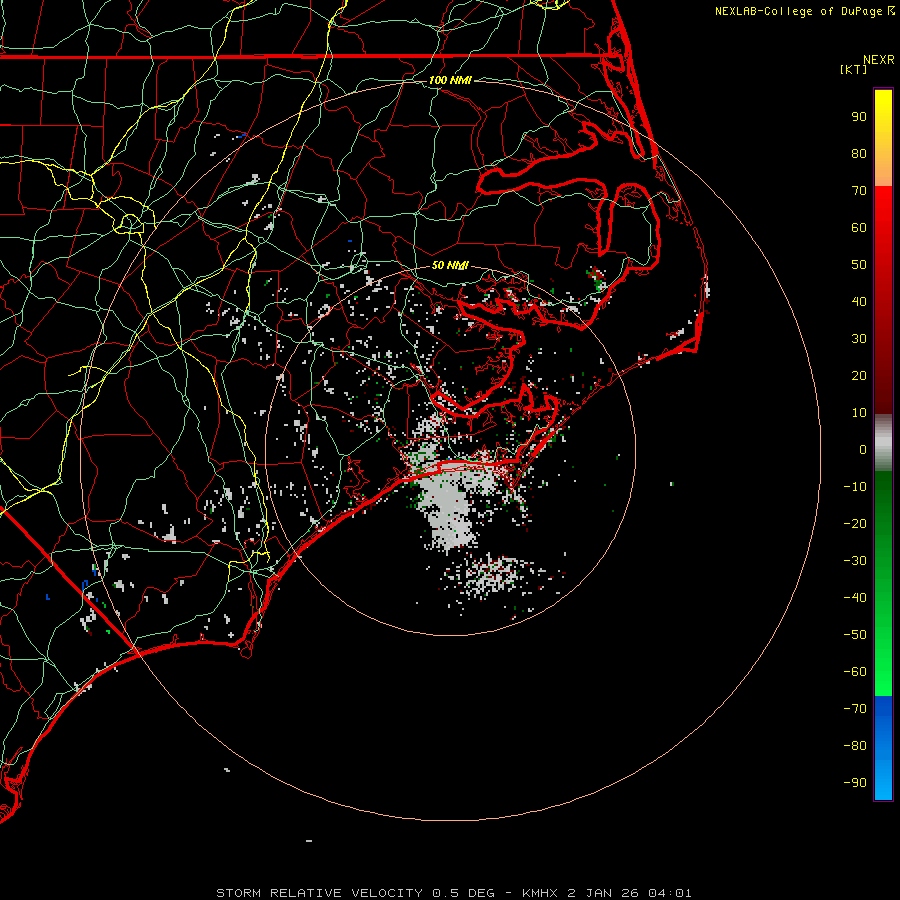
Task: Pick the -20 label on velocity scale
Action: coord(855,524)
